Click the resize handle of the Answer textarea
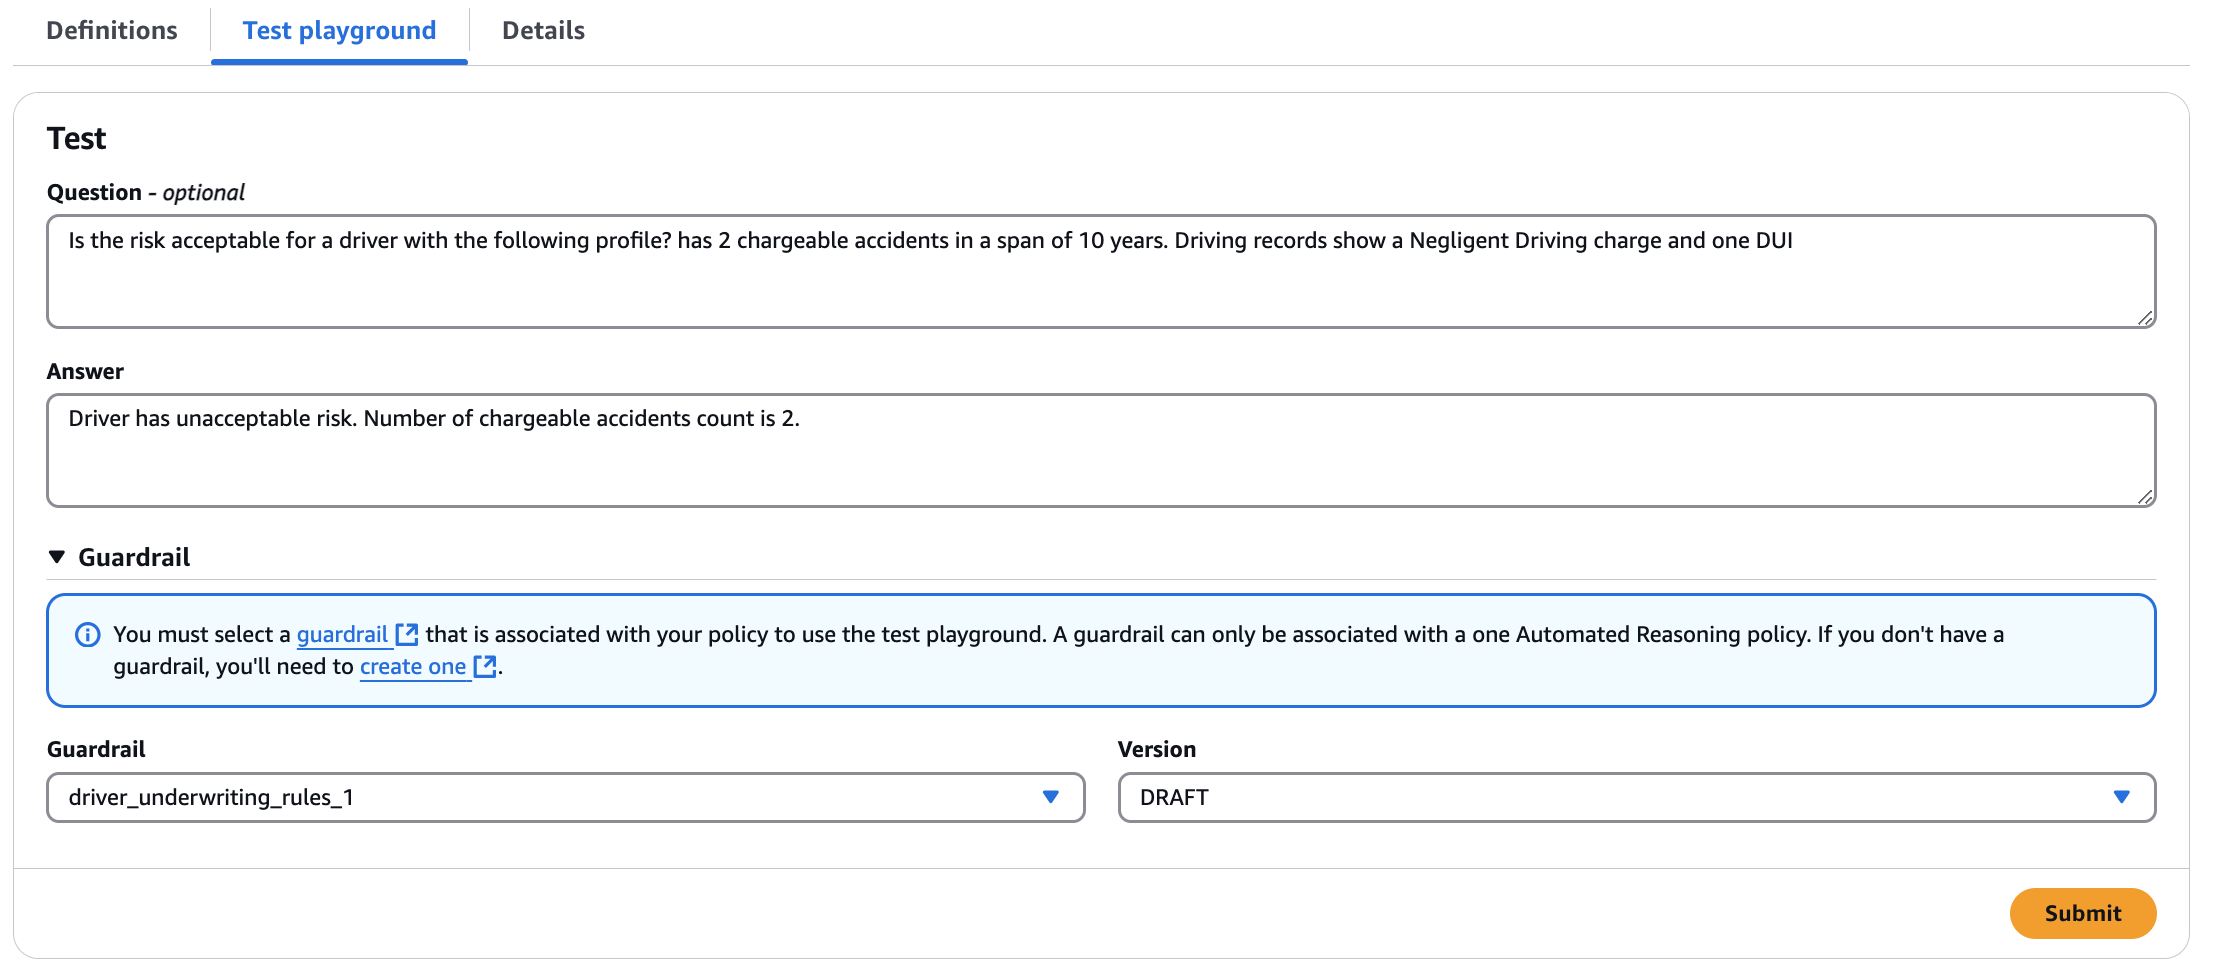The image size is (2218, 970). 2146,496
